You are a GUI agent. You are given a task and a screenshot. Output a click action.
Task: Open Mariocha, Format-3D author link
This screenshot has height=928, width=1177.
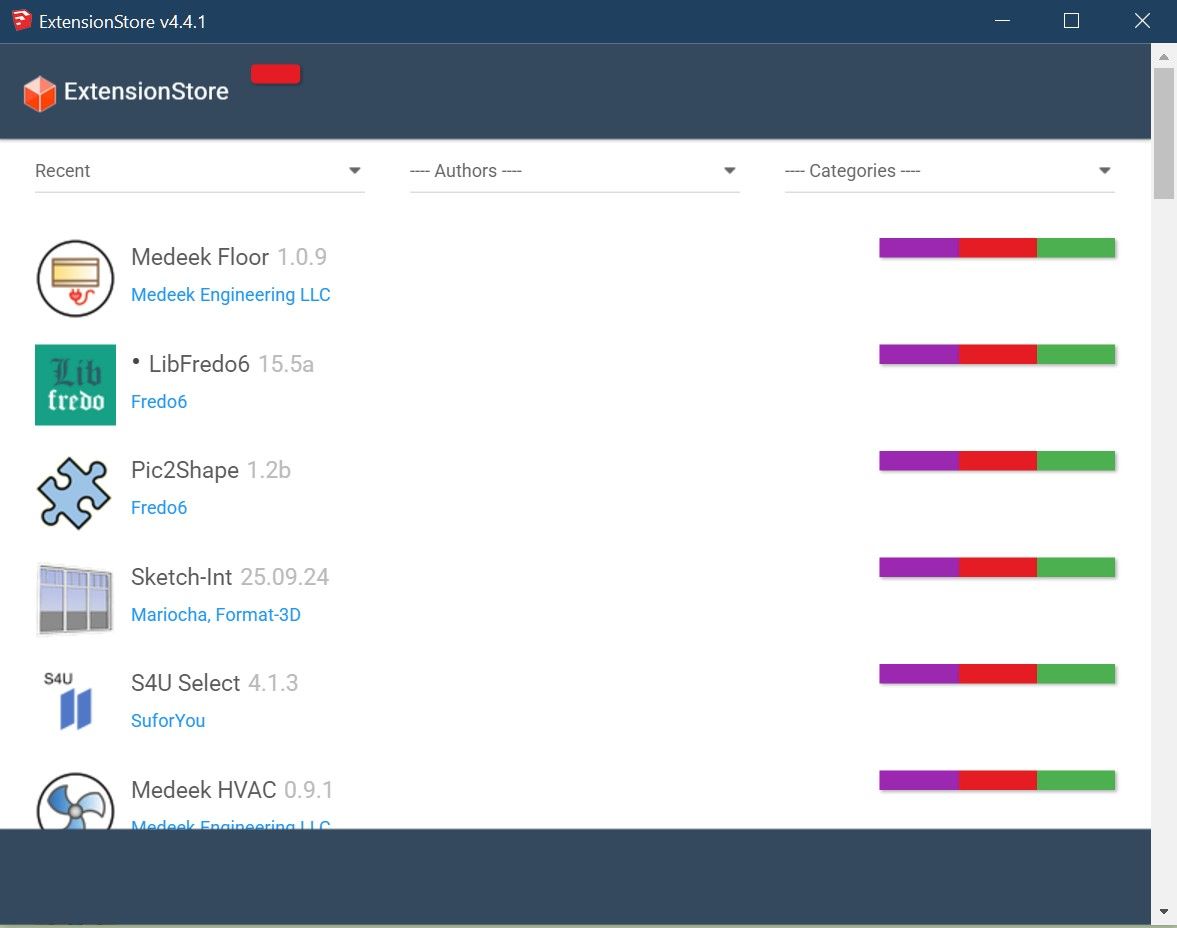tap(215, 615)
